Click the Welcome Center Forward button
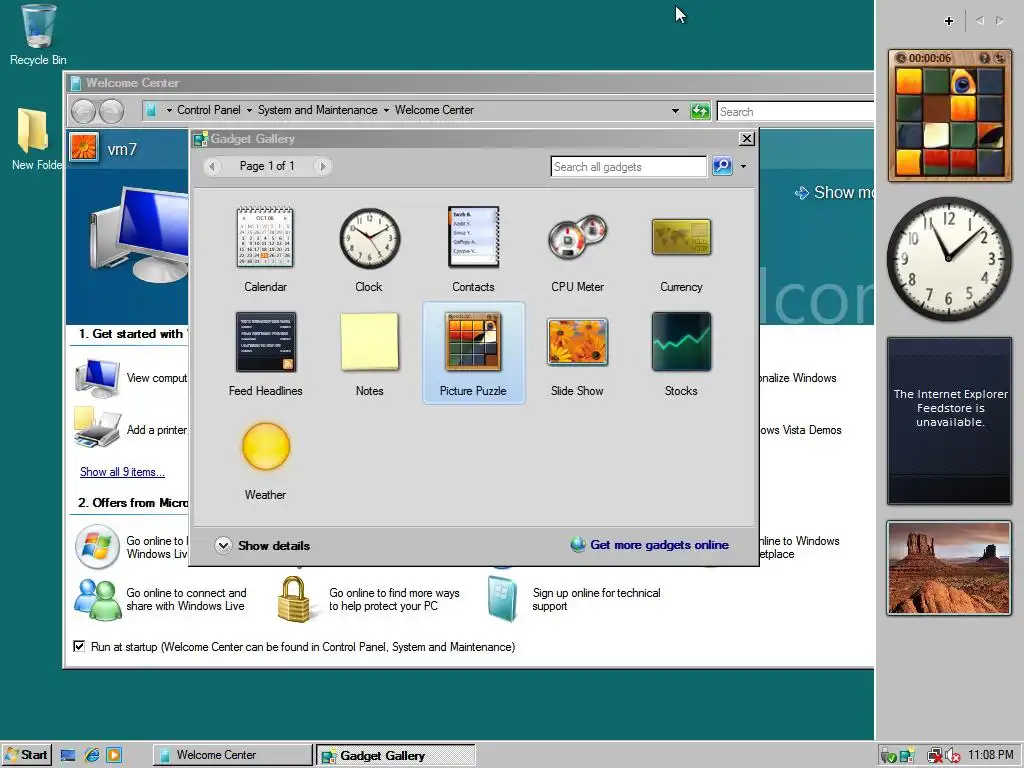Image resolution: width=1024 pixels, height=768 pixels. 111,110
